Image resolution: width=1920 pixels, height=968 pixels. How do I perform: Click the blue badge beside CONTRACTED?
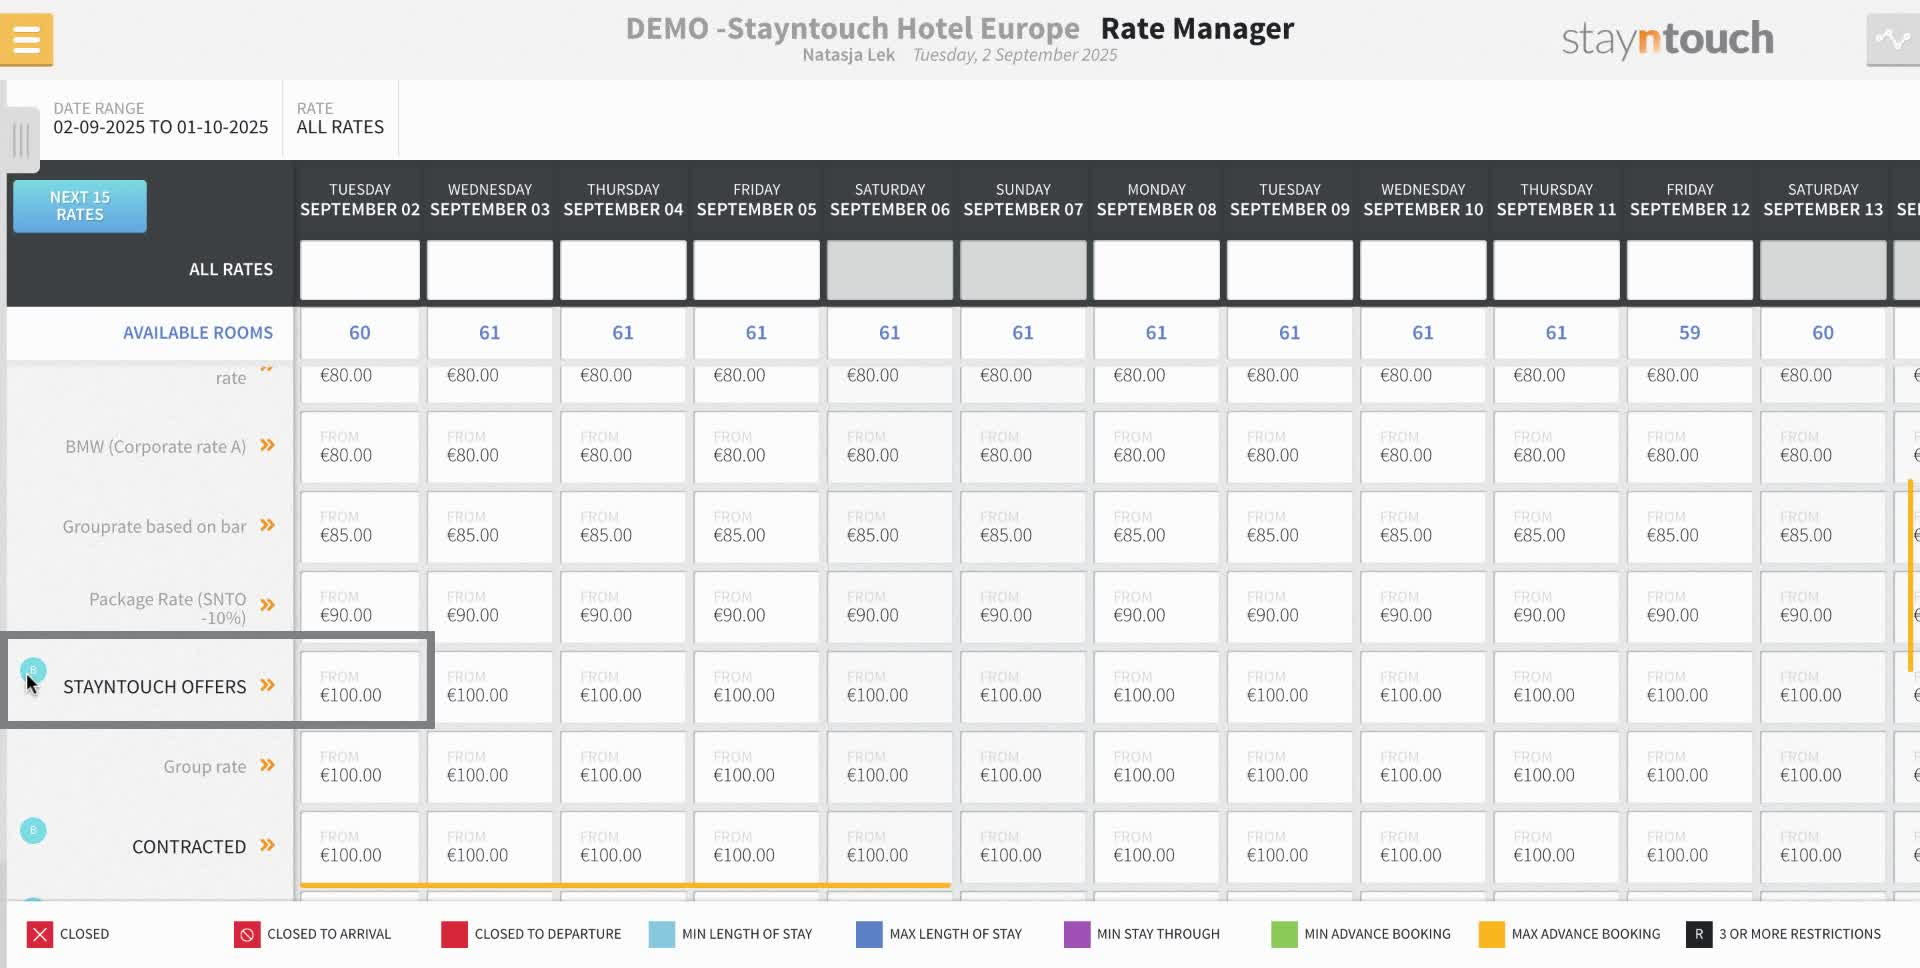coord(33,830)
